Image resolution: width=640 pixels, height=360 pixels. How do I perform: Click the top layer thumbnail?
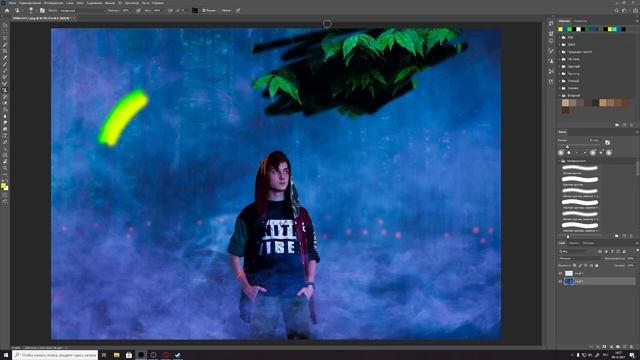coord(569,273)
